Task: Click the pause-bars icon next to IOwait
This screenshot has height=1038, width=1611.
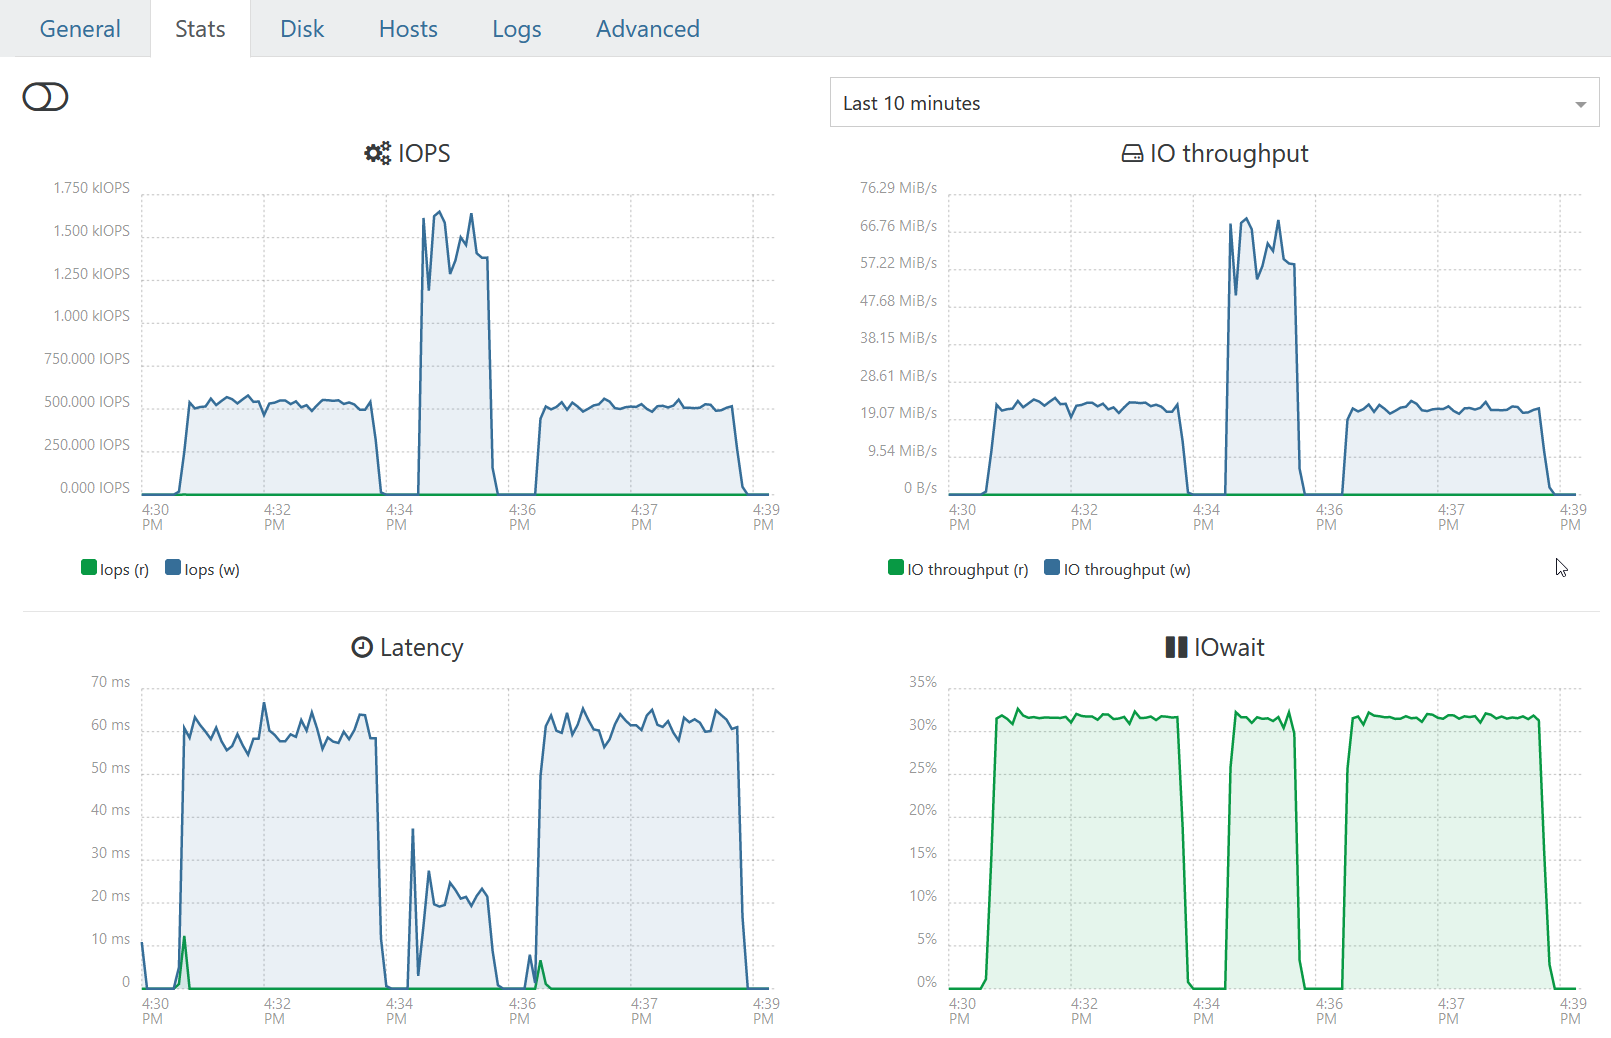Action: (1176, 647)
